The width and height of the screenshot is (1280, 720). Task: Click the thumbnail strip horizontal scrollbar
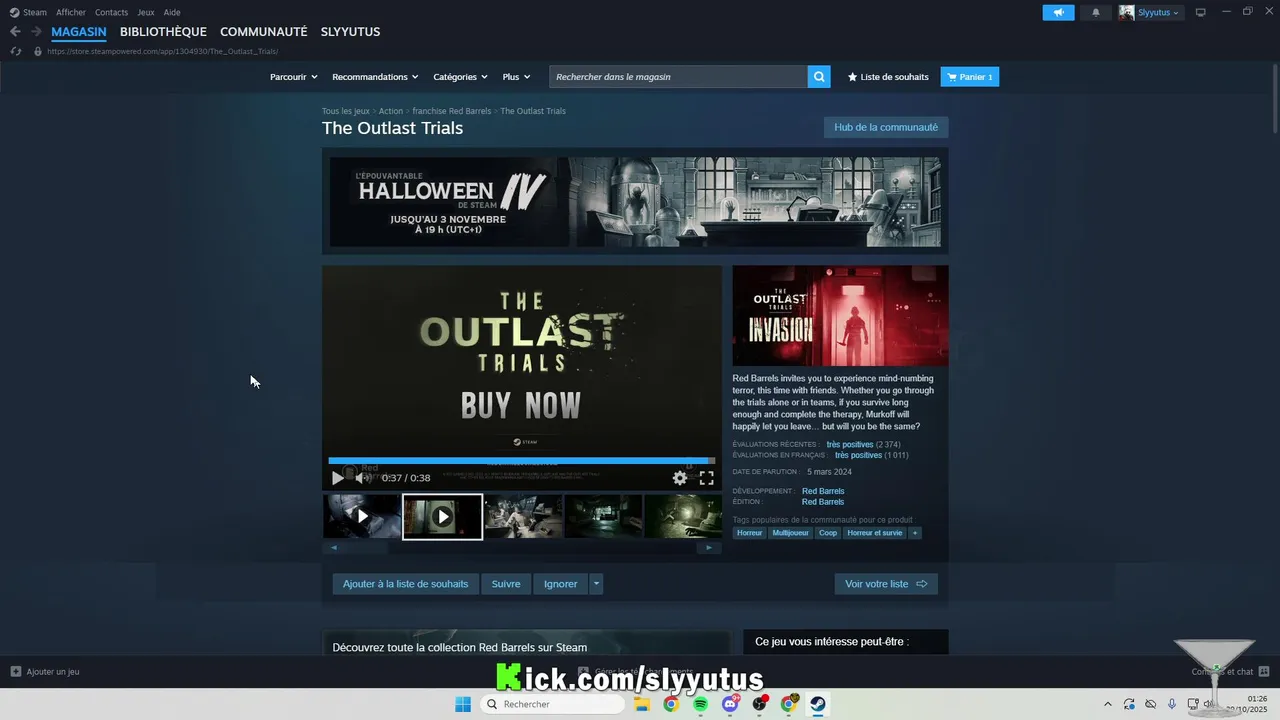521,548
